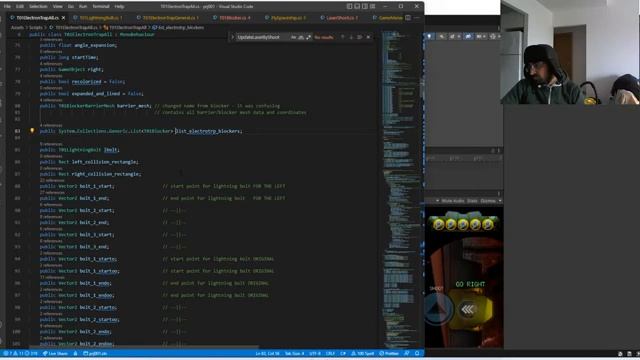This screenshot has width=640, height=360.
Task: Click the variable right_collision_rectangle
Action: point(106,174)
